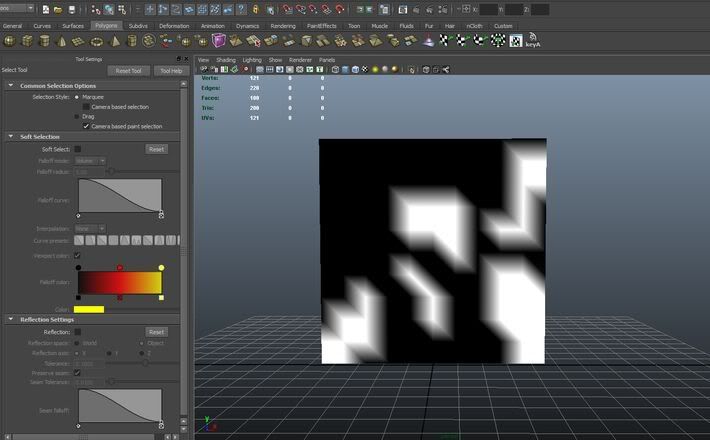This screenshot has height=440, width=710.
Task: Click the keyA shelf icon
Action: (x=532, y=42)
